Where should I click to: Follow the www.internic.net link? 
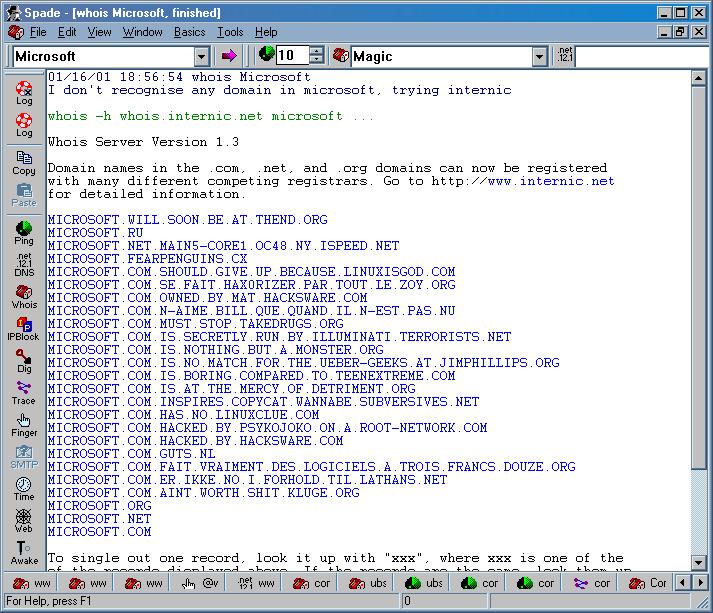[x=551, y=181]
